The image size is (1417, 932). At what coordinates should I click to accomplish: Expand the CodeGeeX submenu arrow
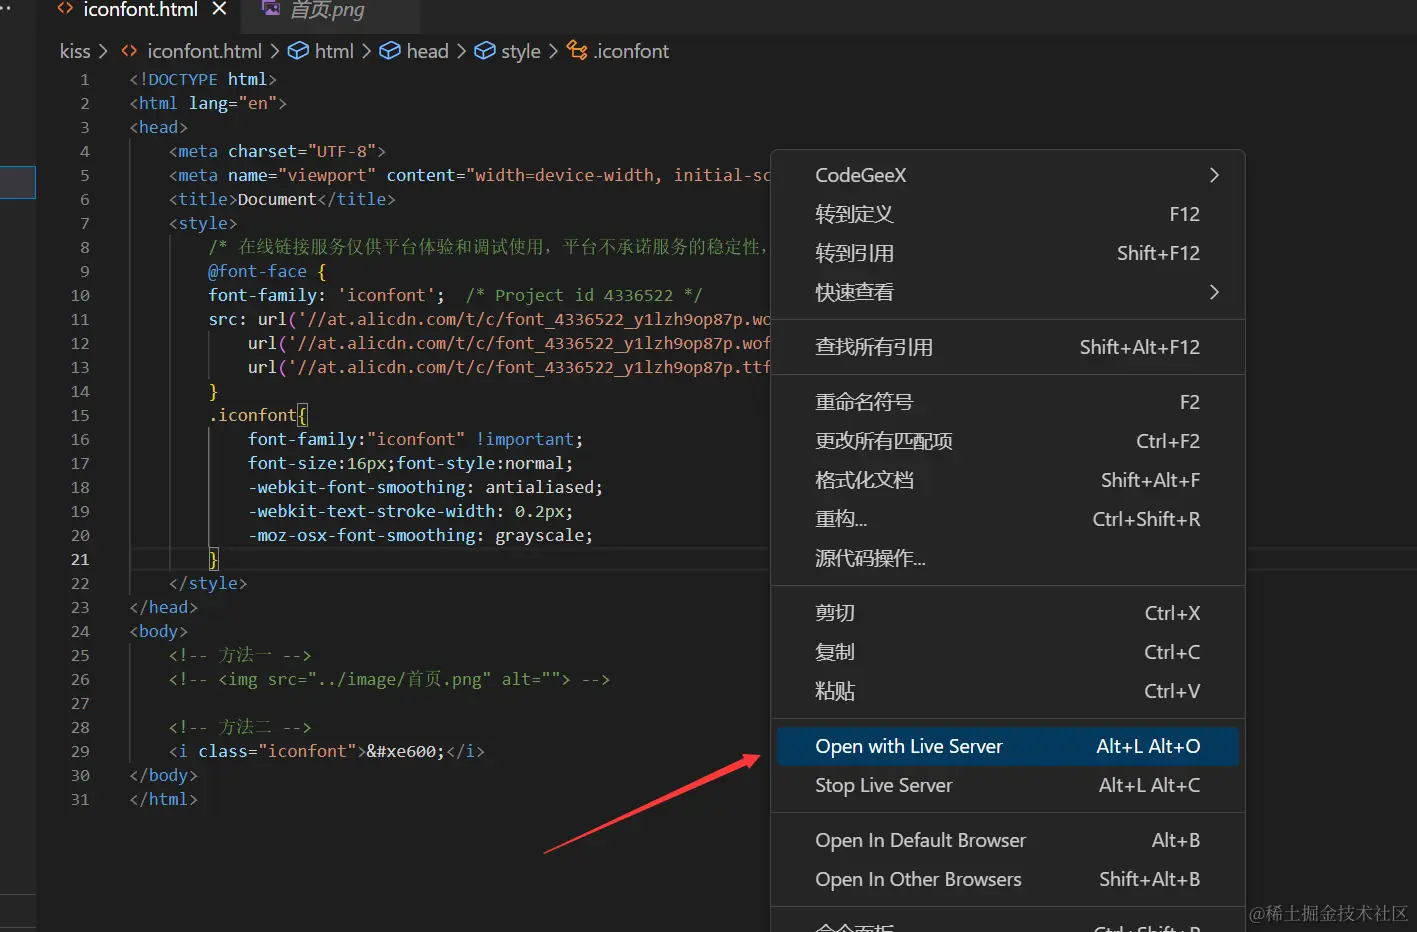click(x=1214, y=175)
